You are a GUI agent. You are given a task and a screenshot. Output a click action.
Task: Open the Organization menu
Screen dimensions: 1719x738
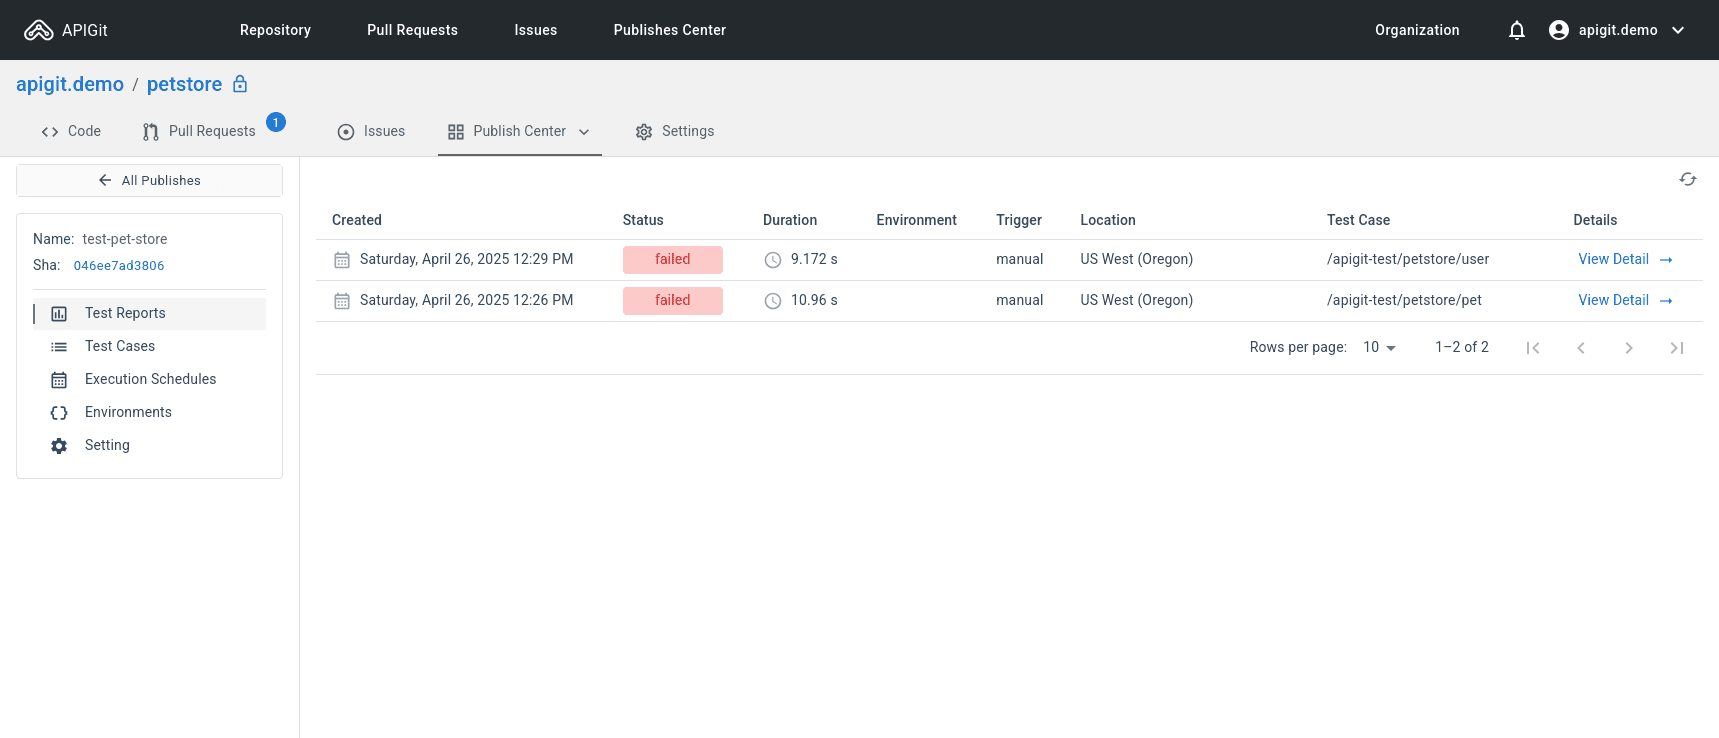(1417, 30)
